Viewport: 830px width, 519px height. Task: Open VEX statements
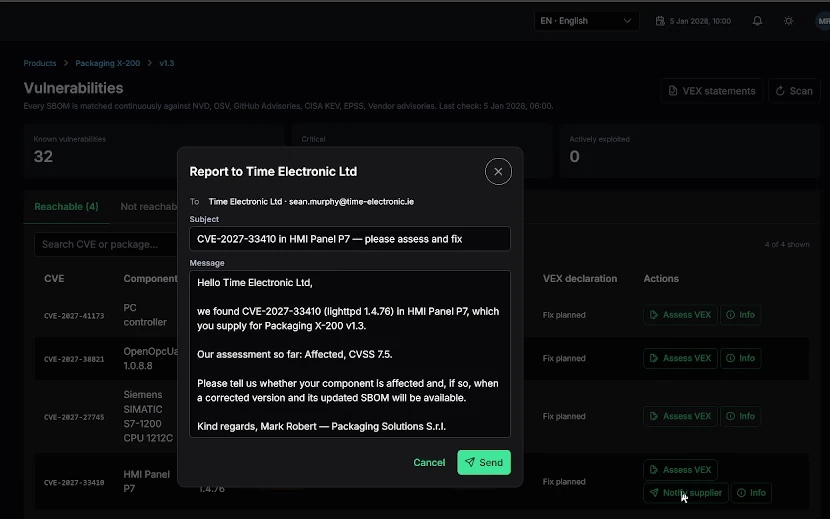click(x=711, y=91)
